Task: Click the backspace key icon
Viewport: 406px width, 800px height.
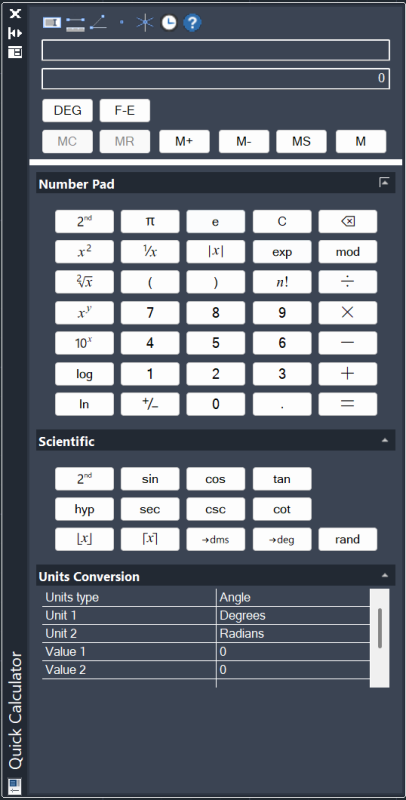Action: click(348, 221)
